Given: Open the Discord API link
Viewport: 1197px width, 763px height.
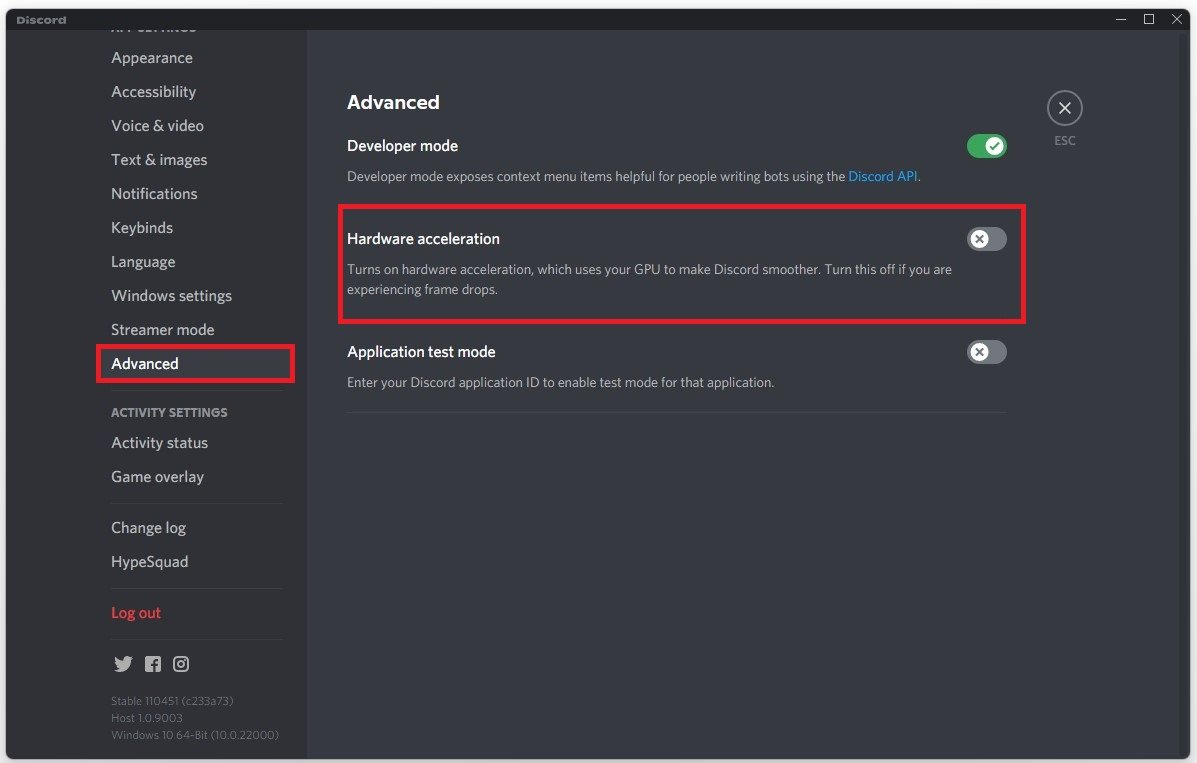Looking at the screenshot, I should 882,176.
